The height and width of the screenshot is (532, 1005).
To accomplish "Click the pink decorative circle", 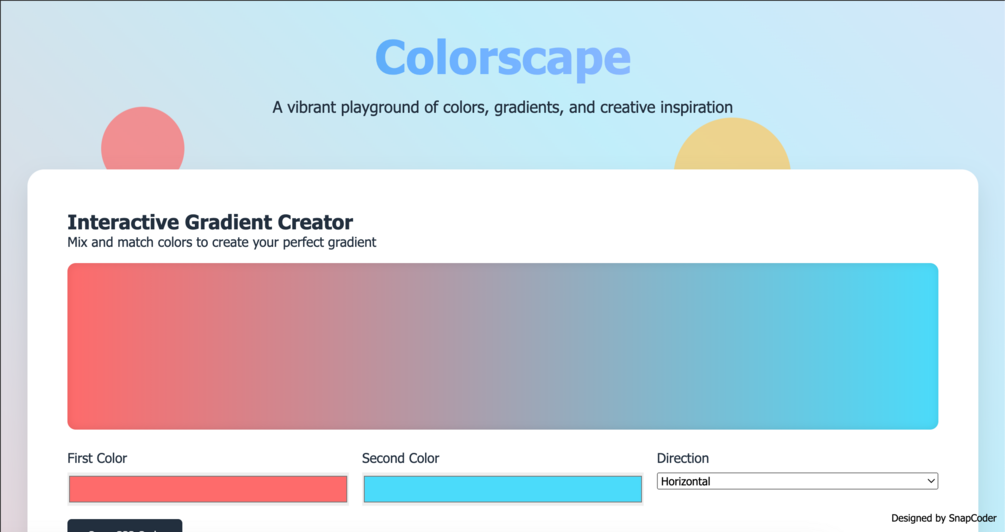I will [x=143, y=139].
